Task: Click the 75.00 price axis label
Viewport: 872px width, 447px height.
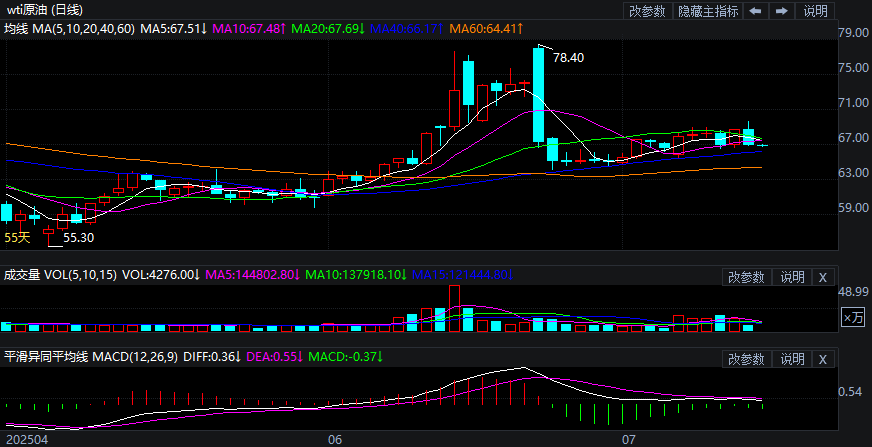Action: pyautogui.click(x=853, y=68)
